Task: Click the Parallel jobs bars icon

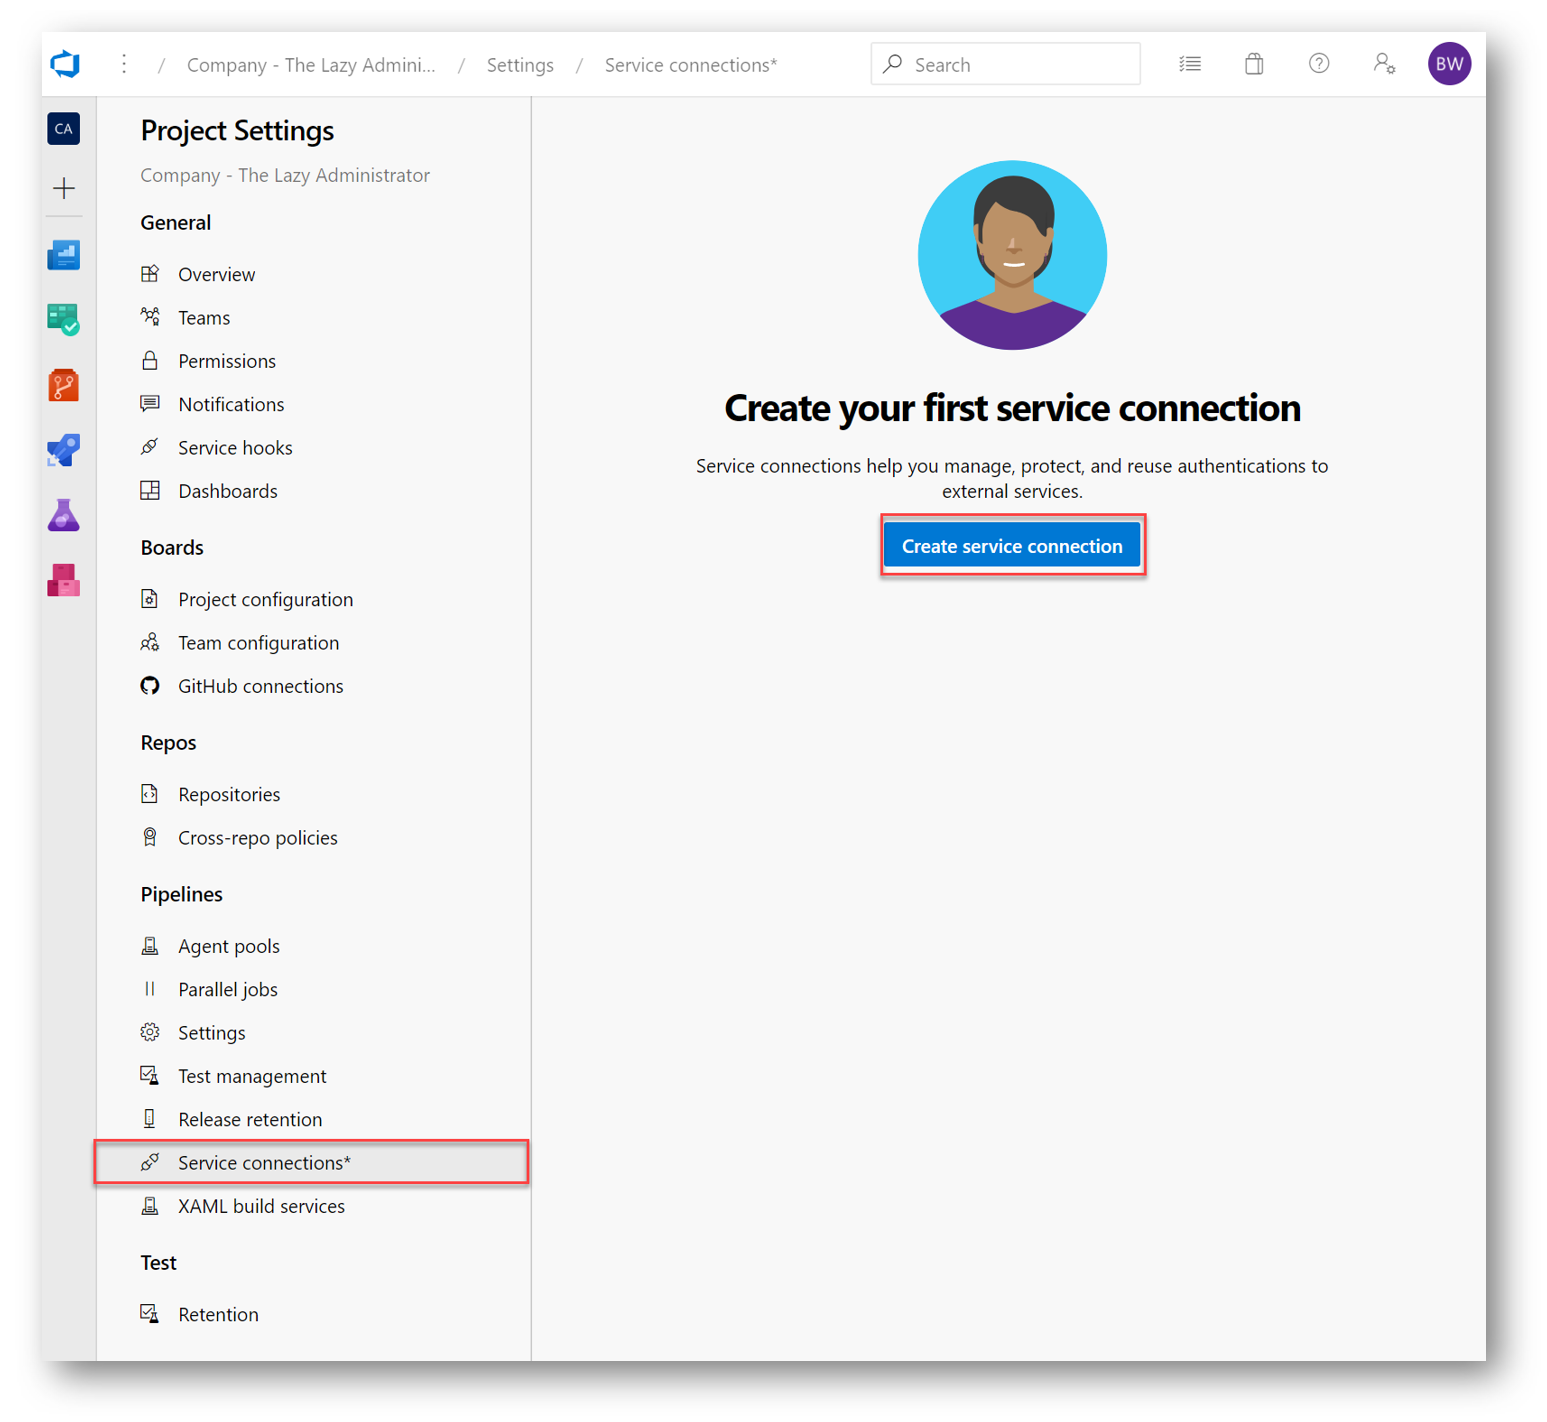Action: point(150,989)
